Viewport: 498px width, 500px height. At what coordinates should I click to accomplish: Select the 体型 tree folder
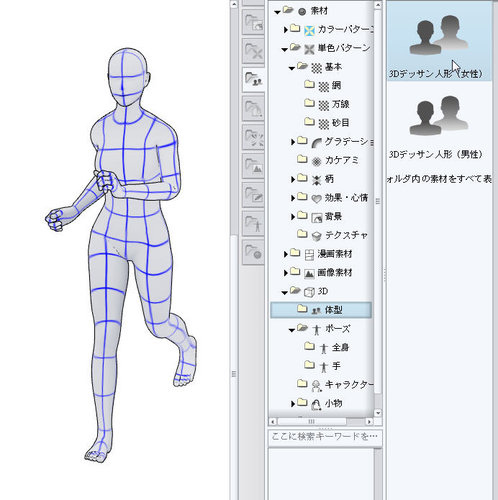click(x=321, y=310)
